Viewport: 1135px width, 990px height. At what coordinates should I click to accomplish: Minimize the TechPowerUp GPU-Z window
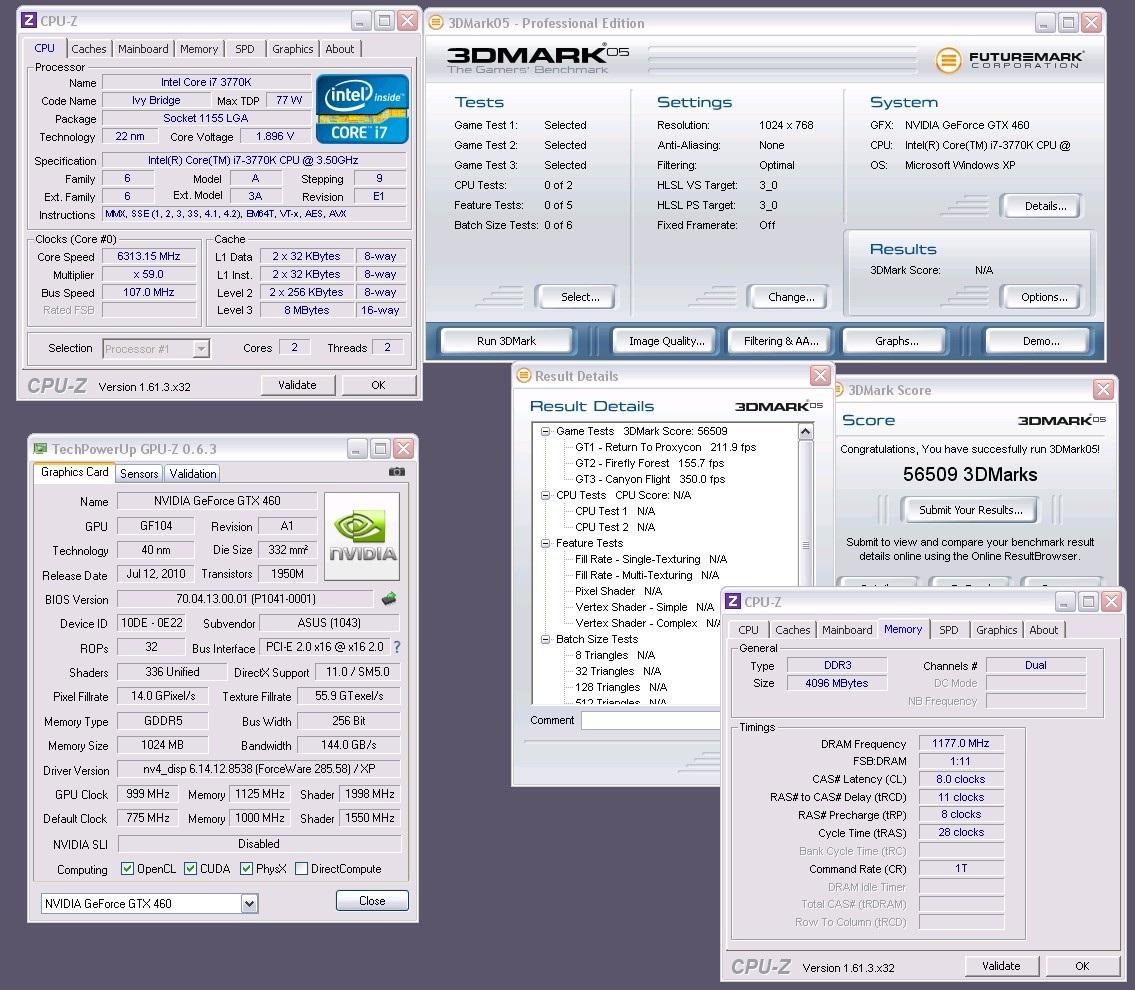[x=357, y=449]
